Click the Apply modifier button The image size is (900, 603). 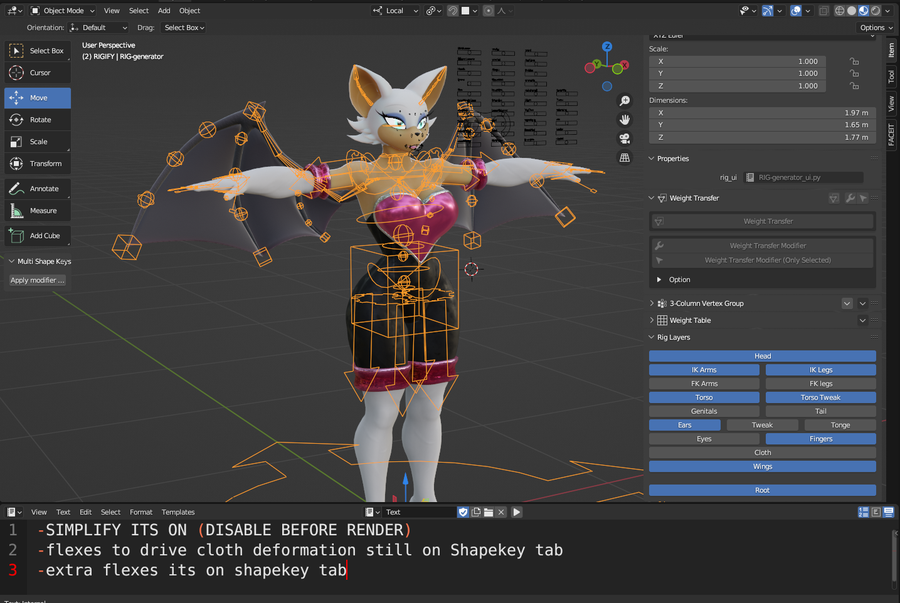pos(37,280)
